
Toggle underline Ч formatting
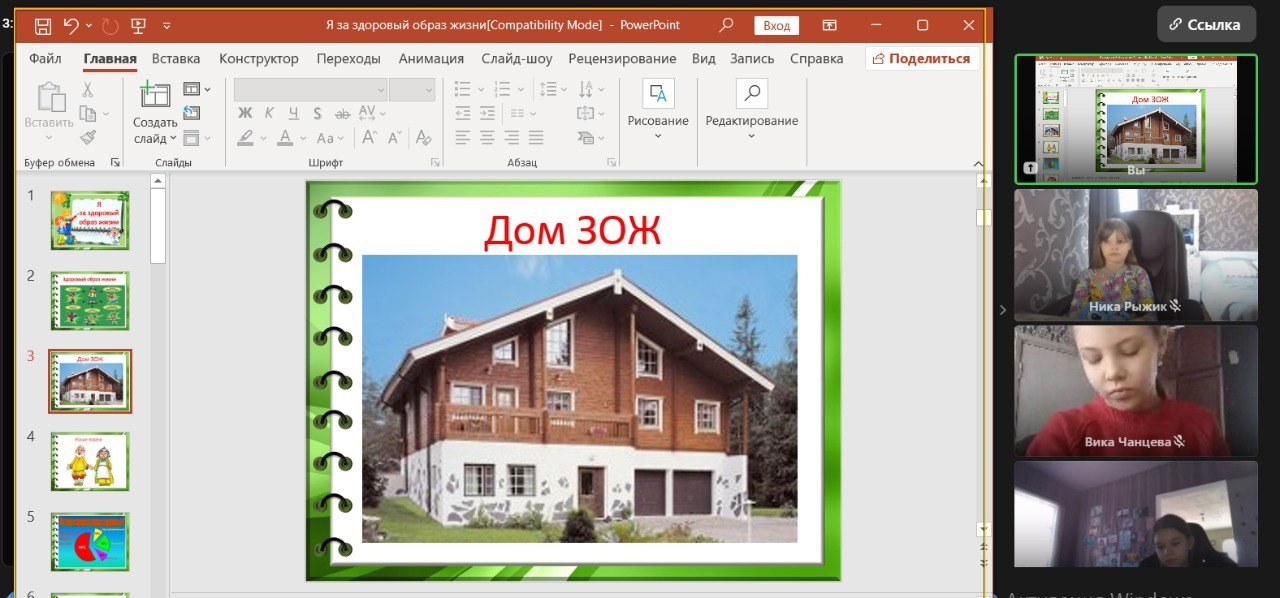(x=293, y=113)
